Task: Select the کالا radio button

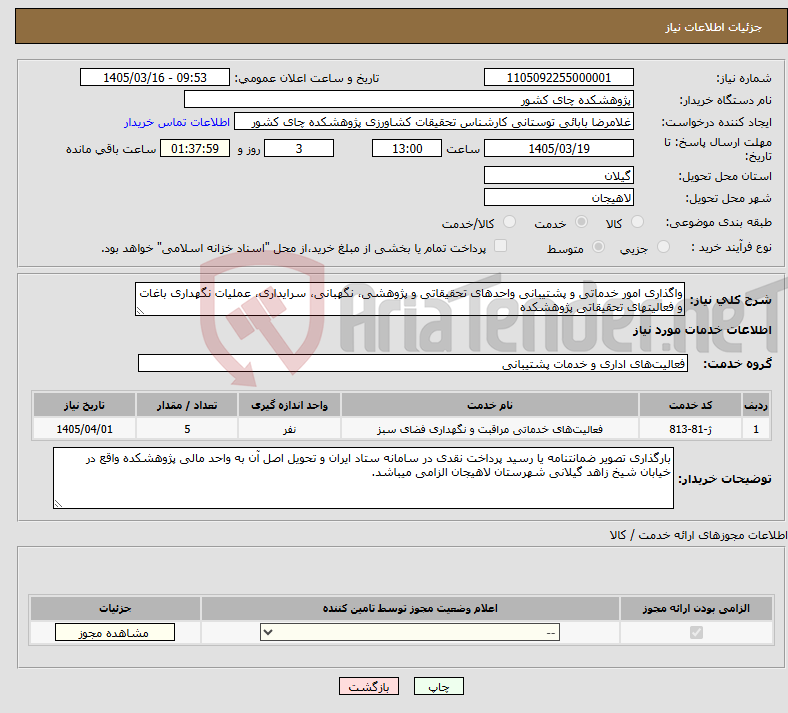Action: coord(637,222)
